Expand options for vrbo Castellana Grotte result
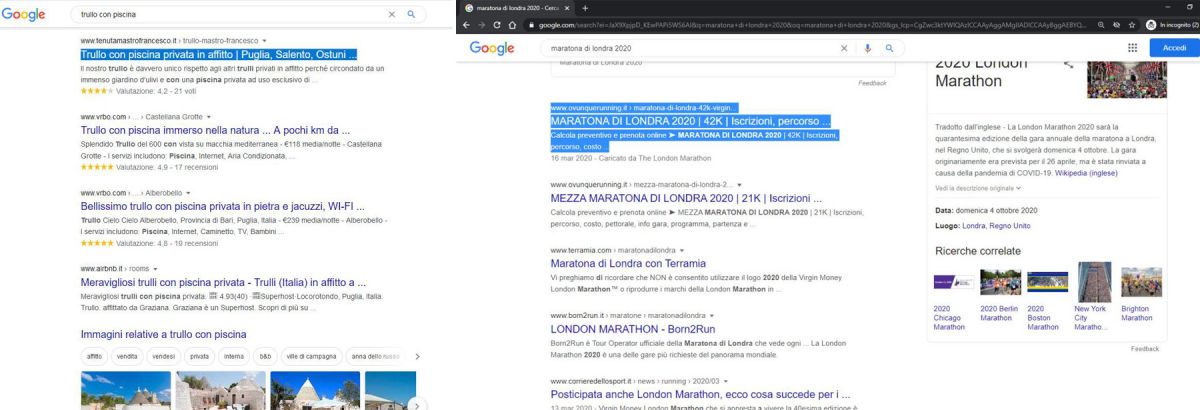 click(208, 117)
